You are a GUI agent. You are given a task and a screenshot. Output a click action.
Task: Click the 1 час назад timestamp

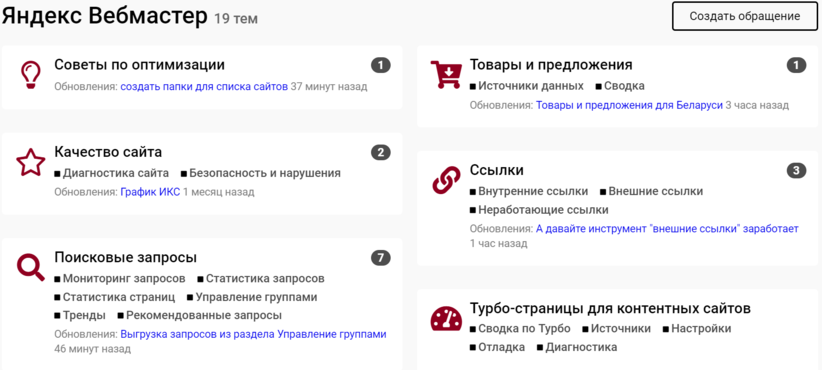(x=499, y=244)
